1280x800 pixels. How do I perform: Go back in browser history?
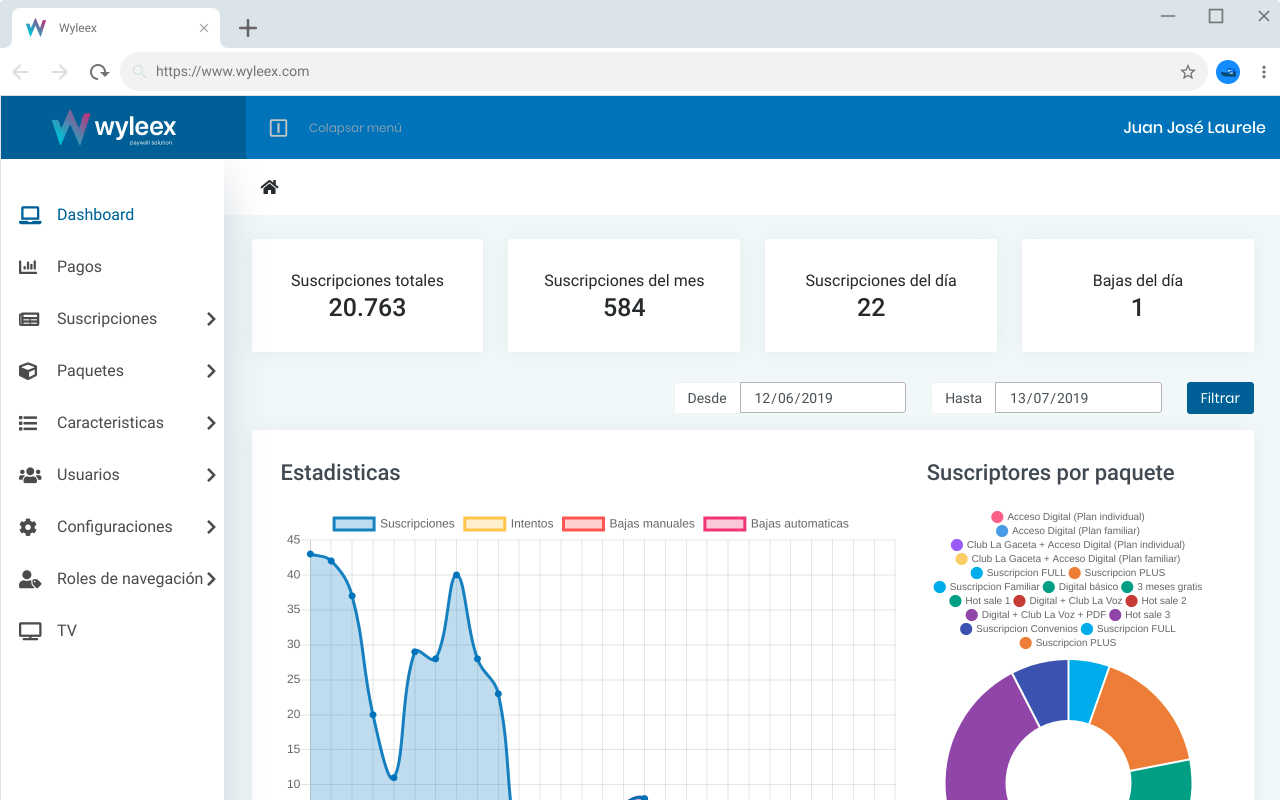pos(20,72)
